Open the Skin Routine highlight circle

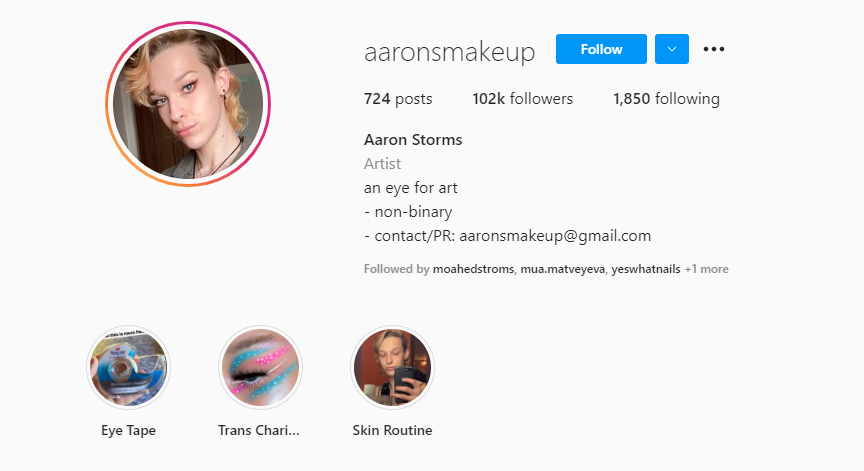pos(392,367)
